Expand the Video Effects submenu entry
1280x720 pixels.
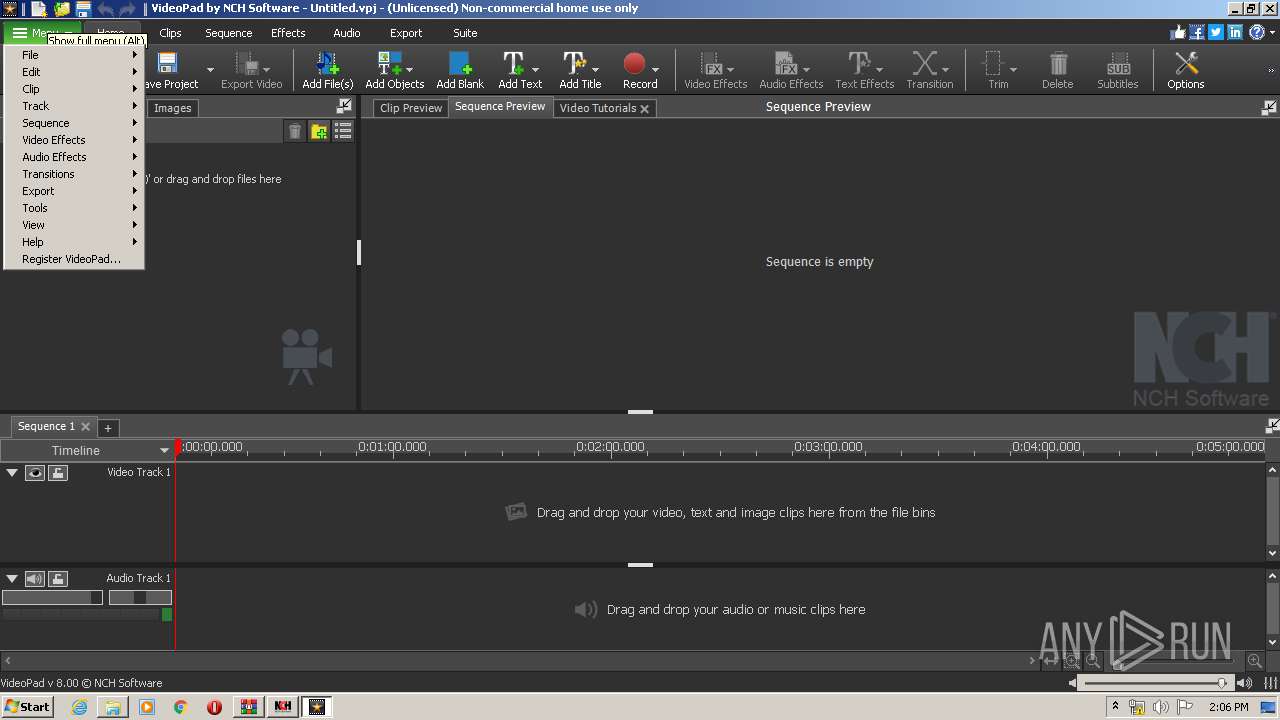[x=75, y=140]
